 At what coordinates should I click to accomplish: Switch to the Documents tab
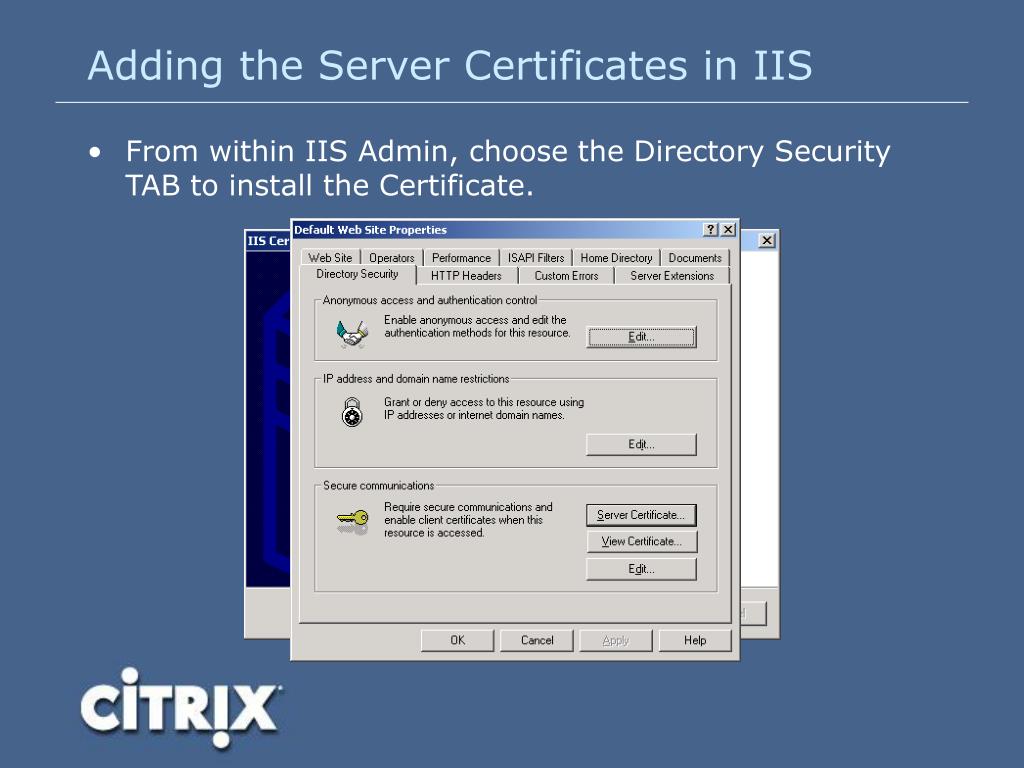695,258
